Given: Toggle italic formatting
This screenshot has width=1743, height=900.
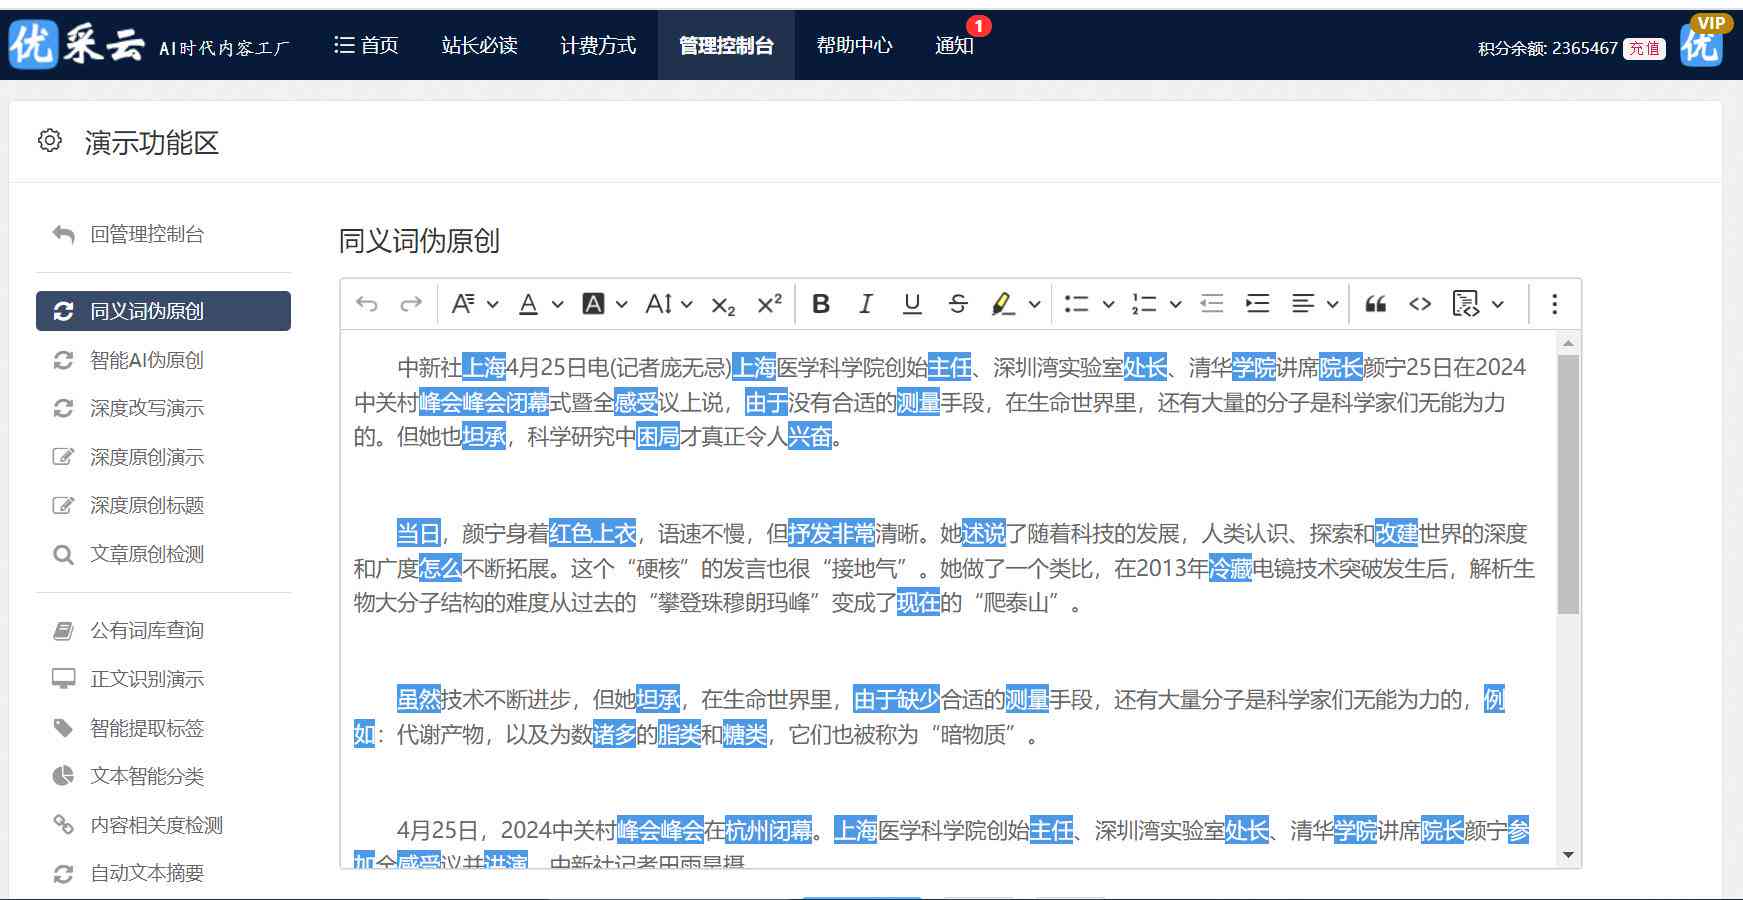Looking at the screenshot, I should coord(866,304).
